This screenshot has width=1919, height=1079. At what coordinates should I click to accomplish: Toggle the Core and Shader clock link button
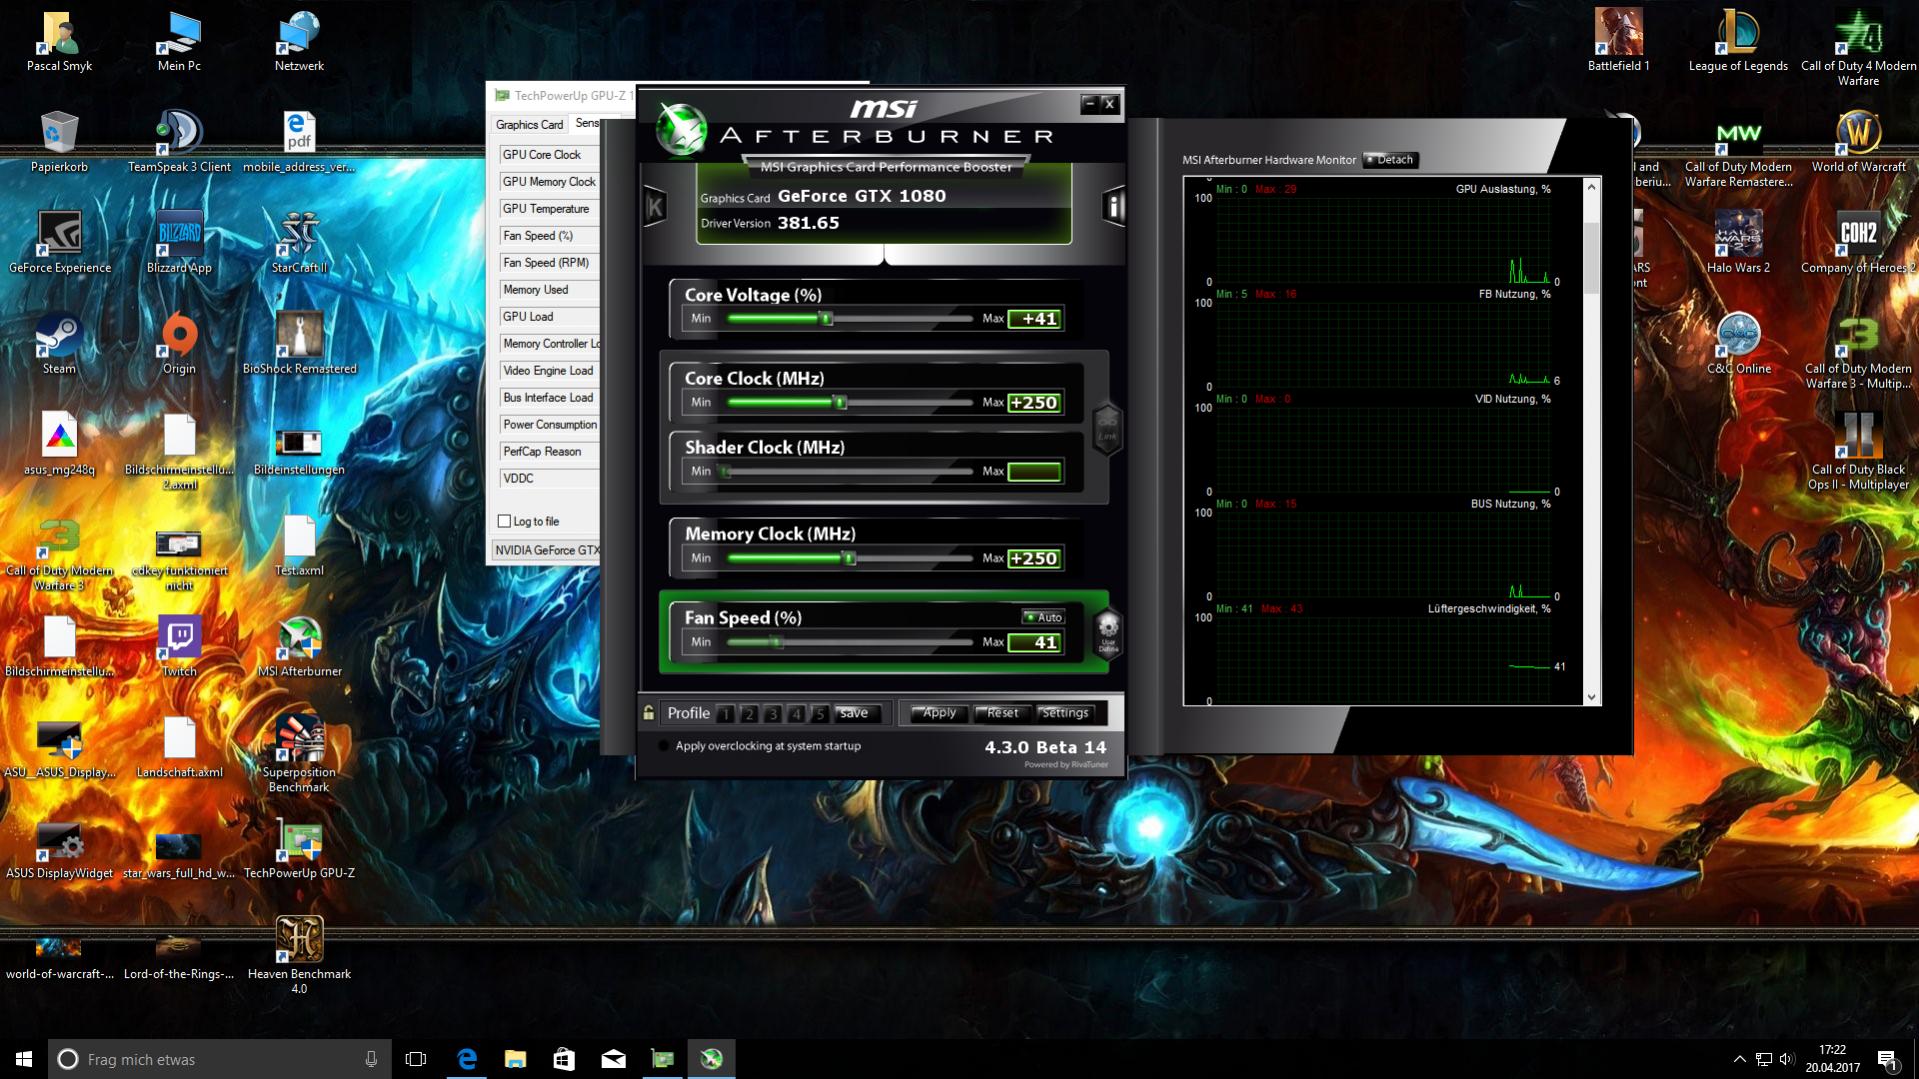click(1107, 429)
